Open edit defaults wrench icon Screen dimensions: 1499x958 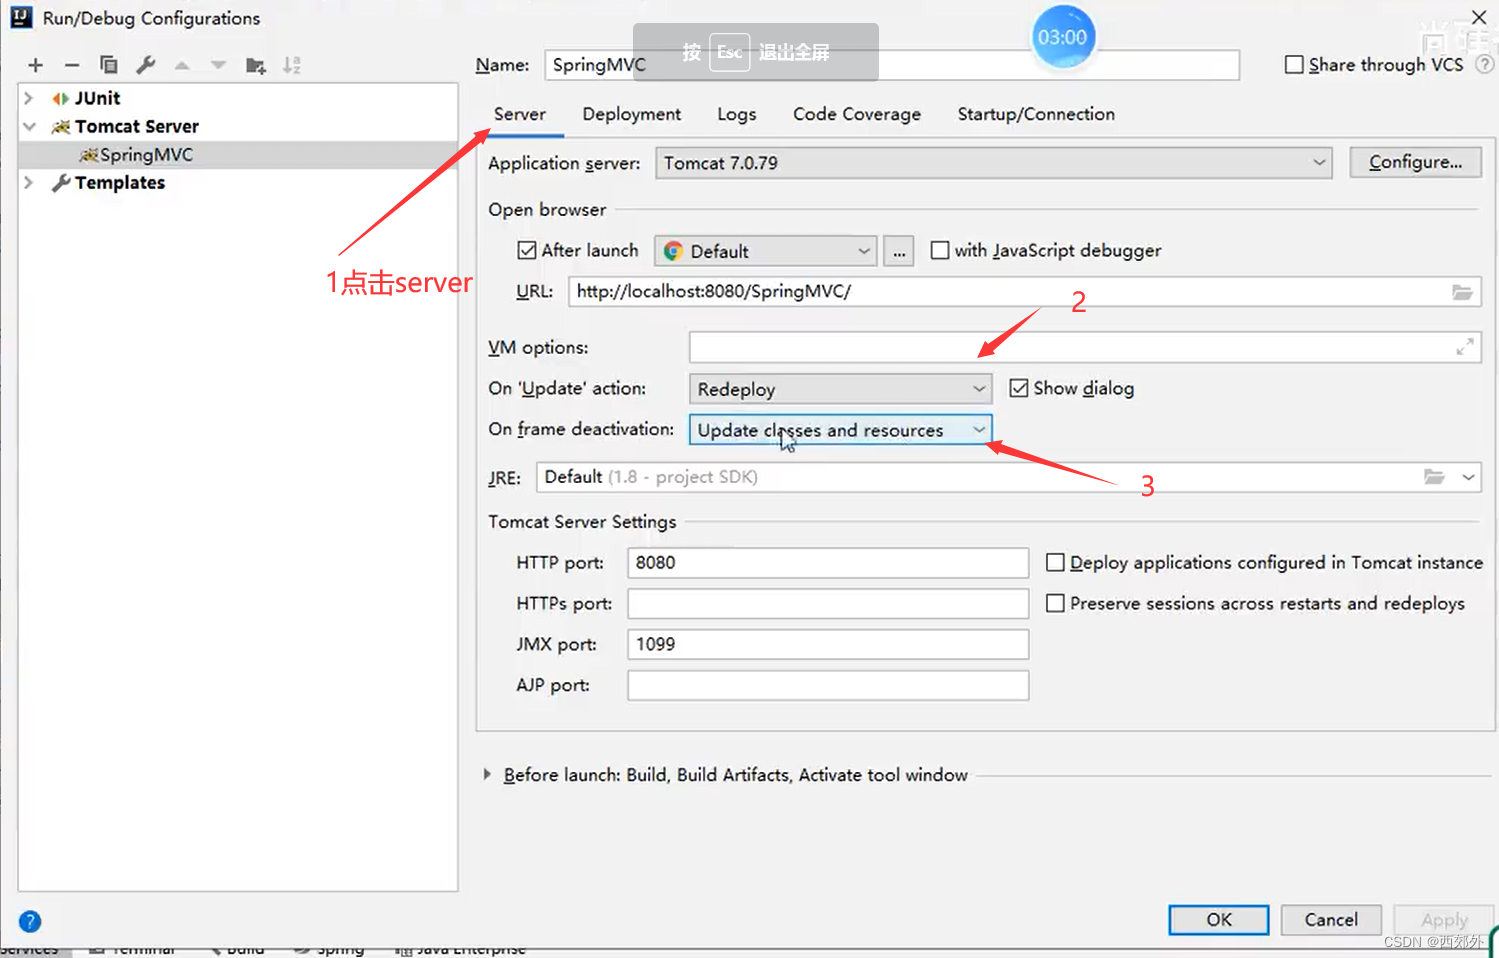146,65
